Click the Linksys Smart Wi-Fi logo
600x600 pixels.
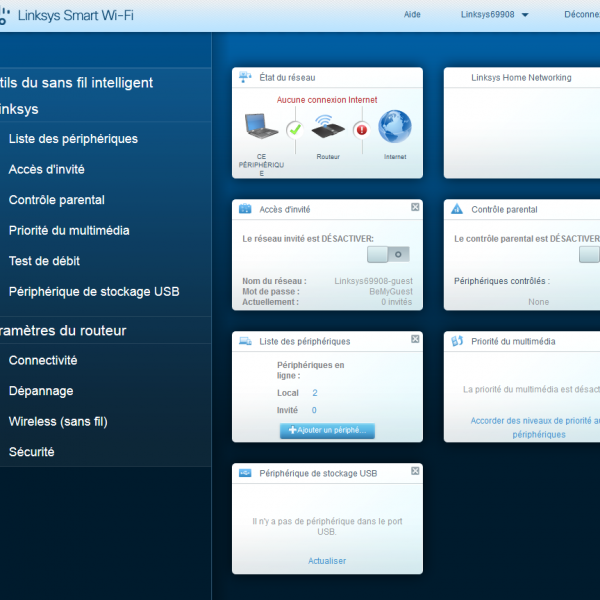[68, 15]
